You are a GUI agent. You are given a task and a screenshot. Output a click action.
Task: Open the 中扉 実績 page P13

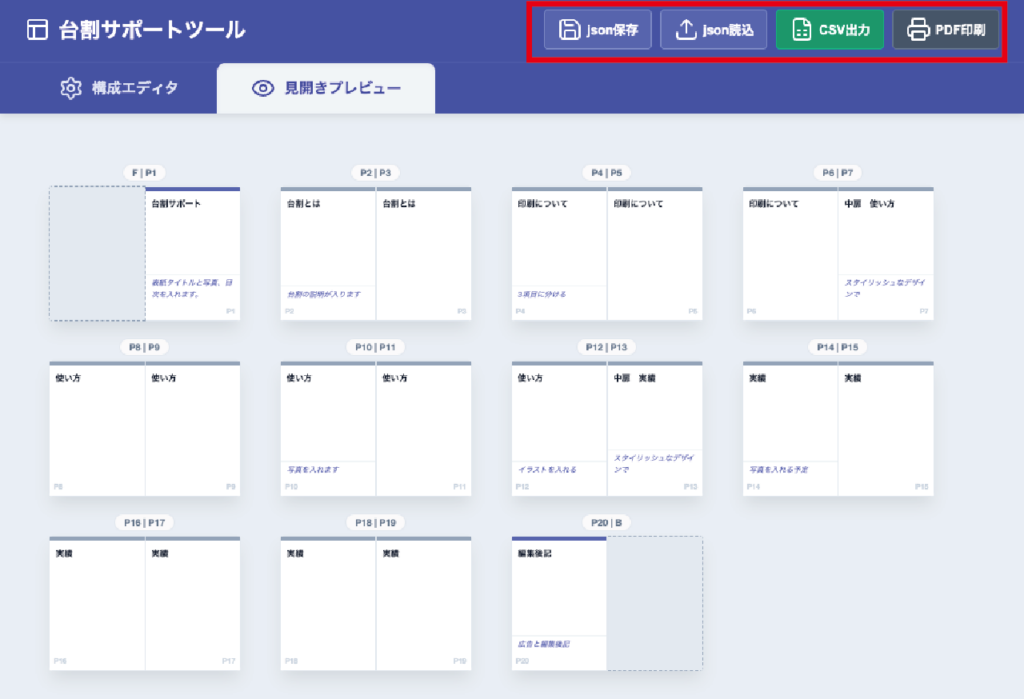(655, 429)
